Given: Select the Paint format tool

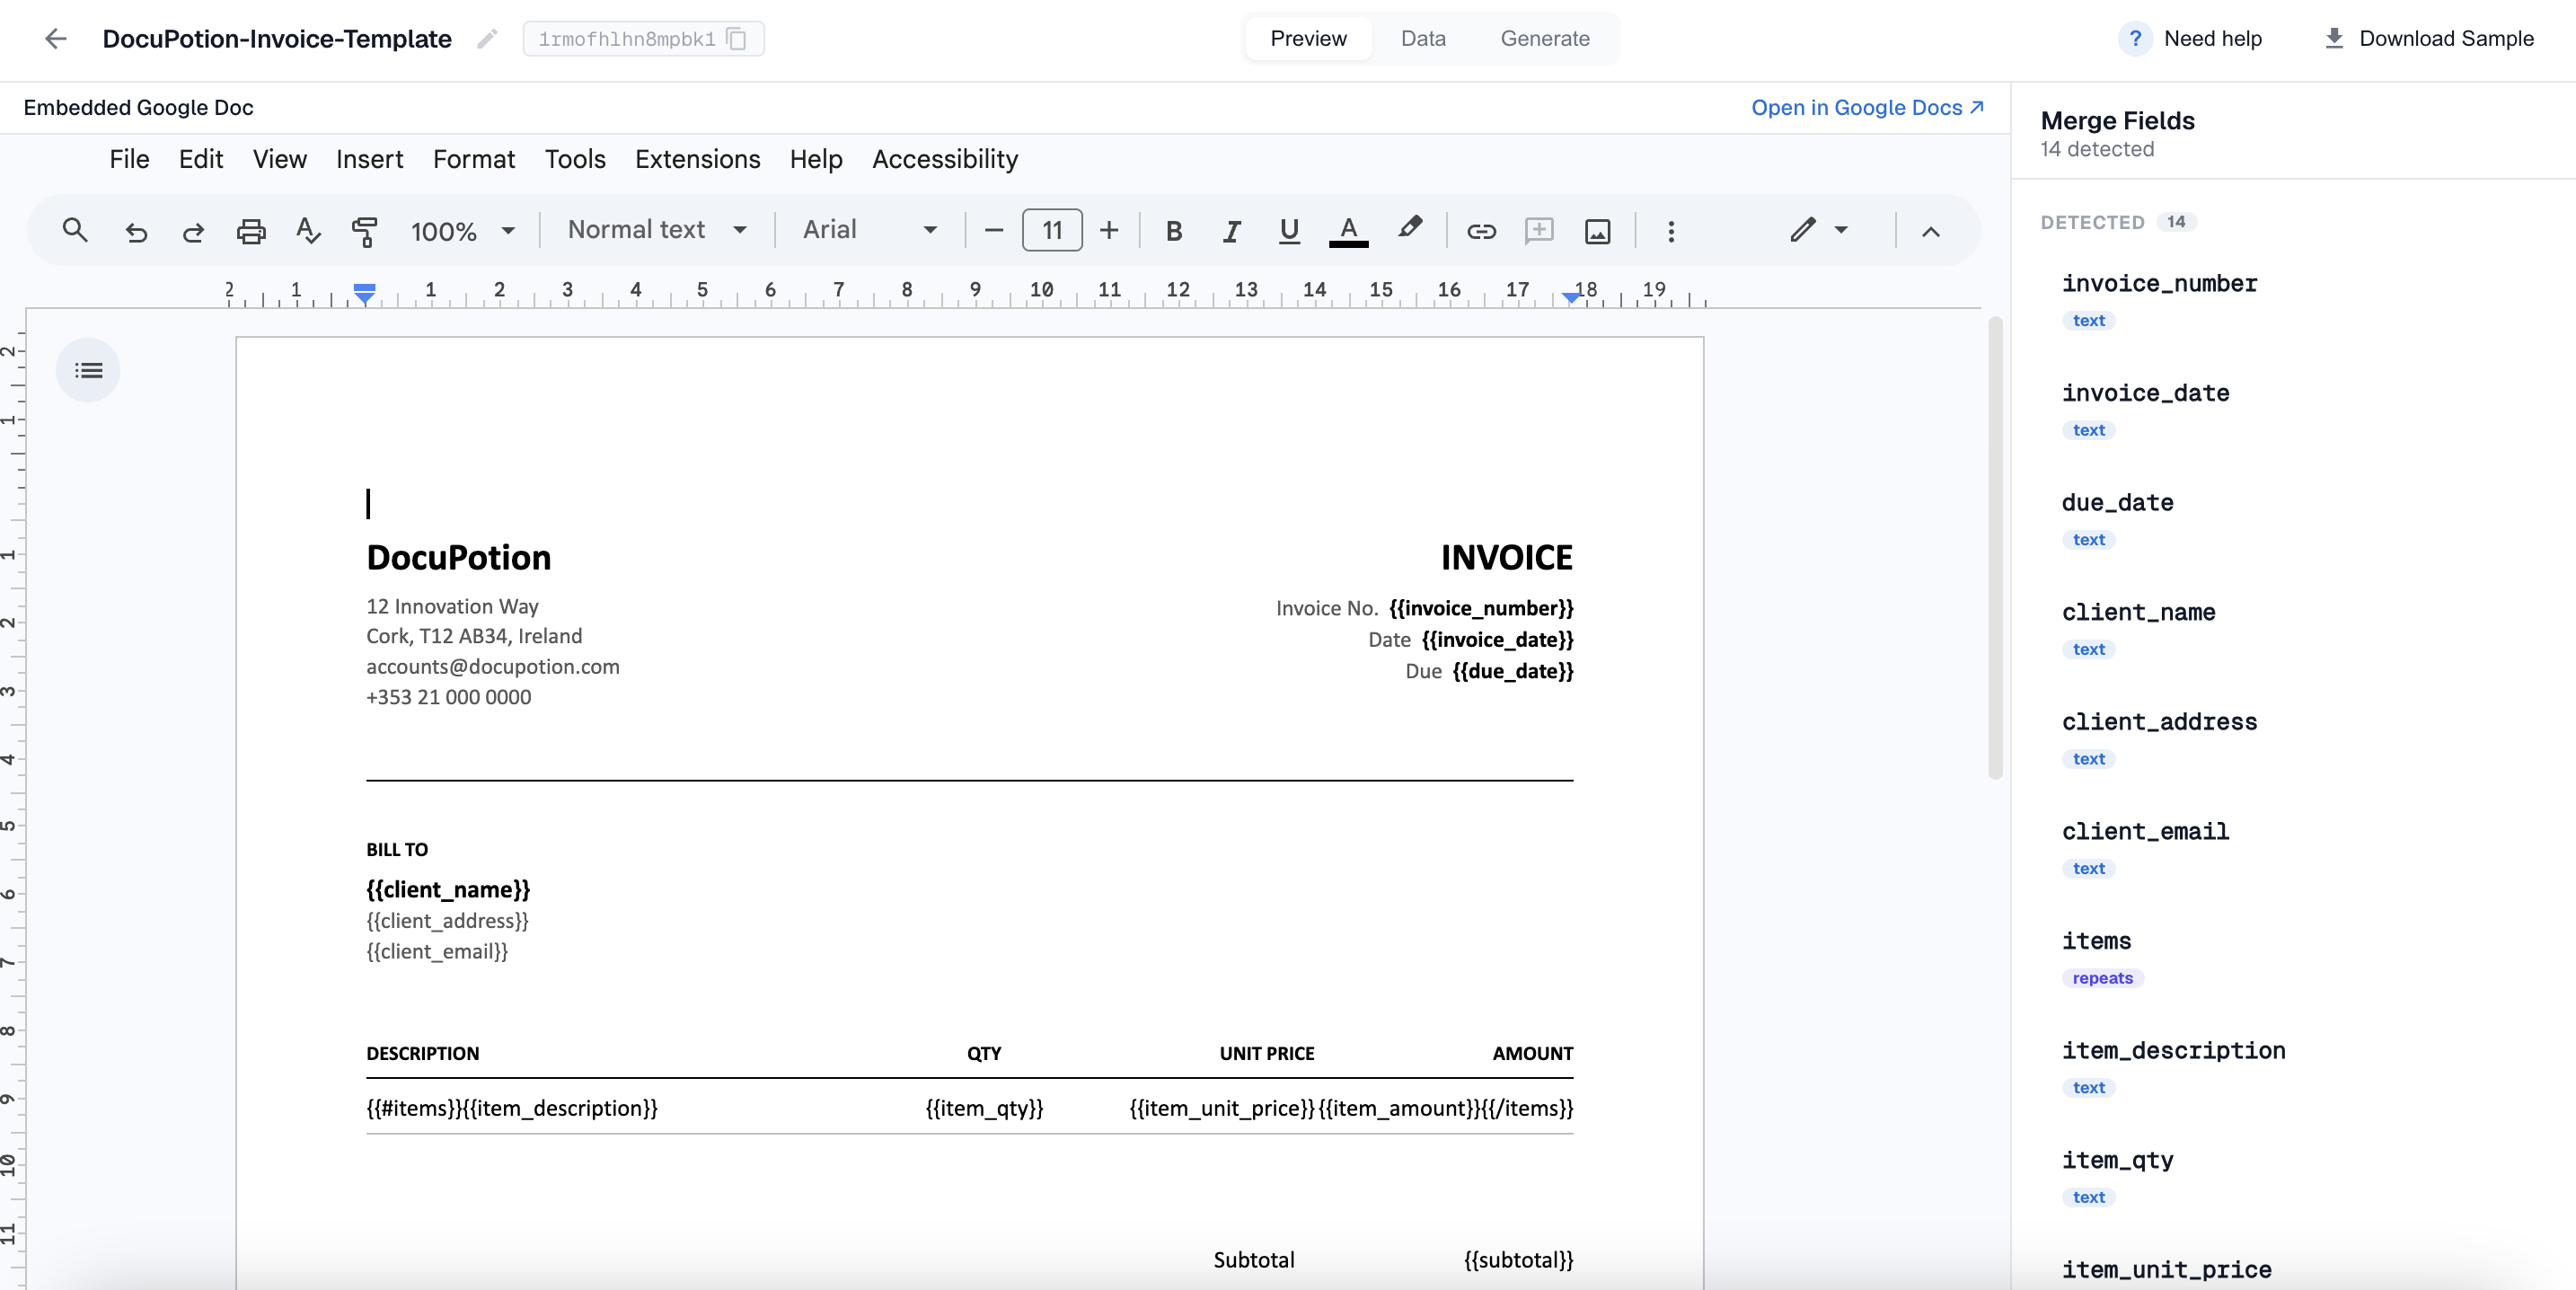Looking at the screenshot, I should click(x=365, y=231).
